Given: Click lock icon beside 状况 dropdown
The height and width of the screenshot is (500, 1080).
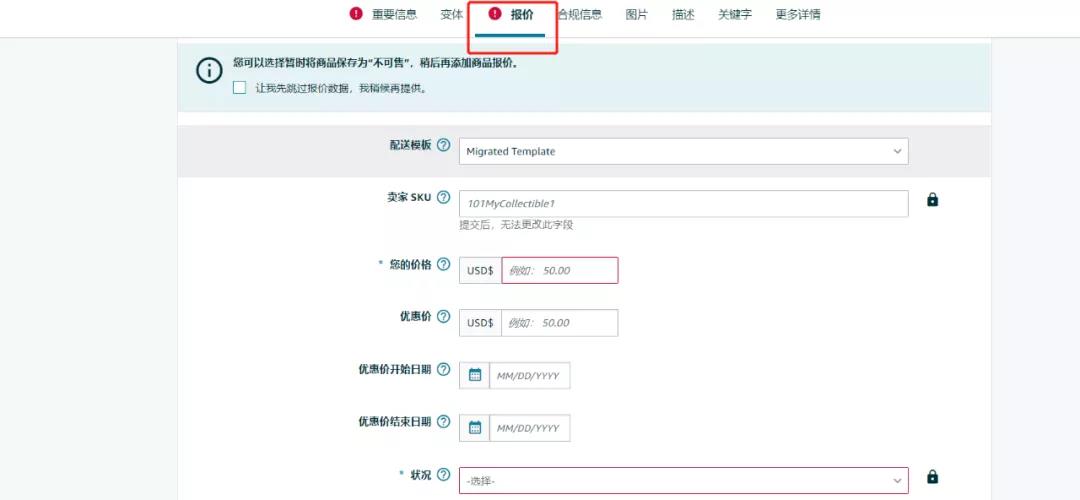Looking at the screenshot, I should click(932, 477).
